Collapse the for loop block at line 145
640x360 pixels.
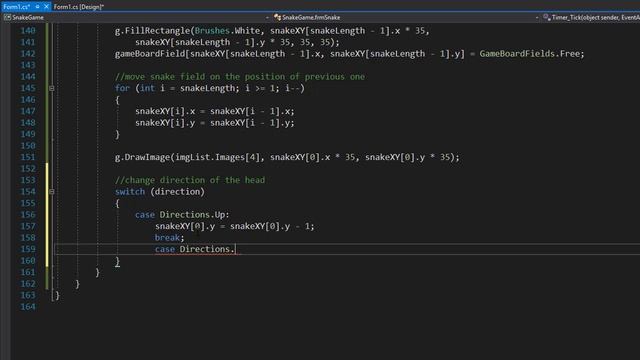[51, 88]
